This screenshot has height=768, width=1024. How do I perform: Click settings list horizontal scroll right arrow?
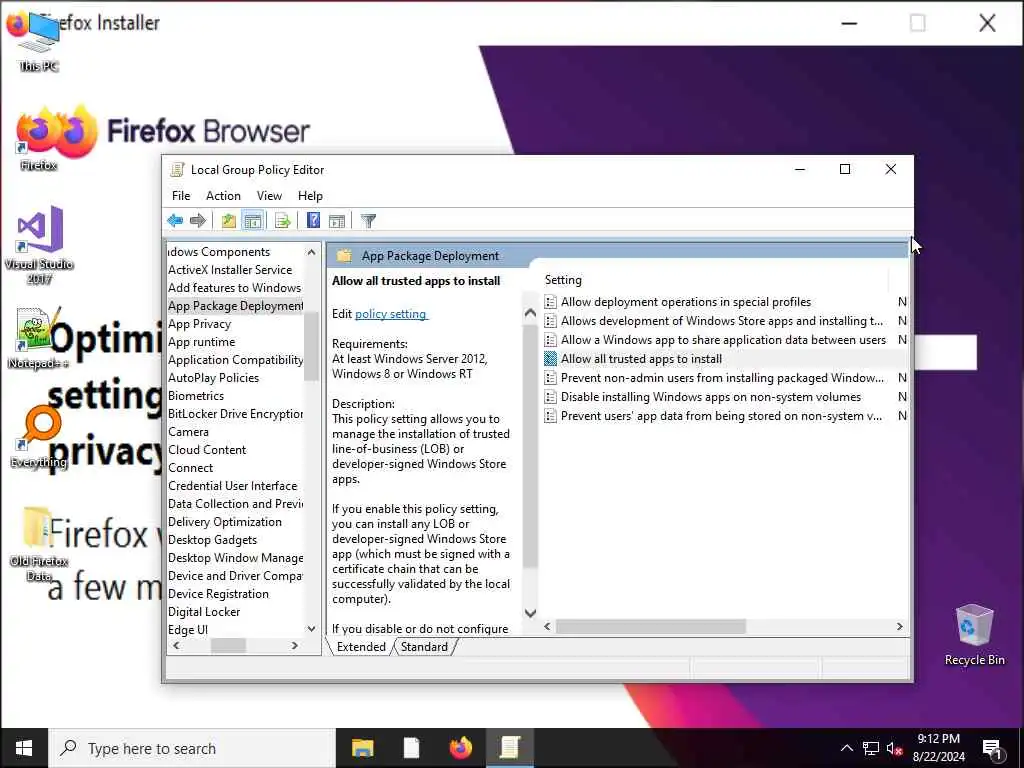900,626
